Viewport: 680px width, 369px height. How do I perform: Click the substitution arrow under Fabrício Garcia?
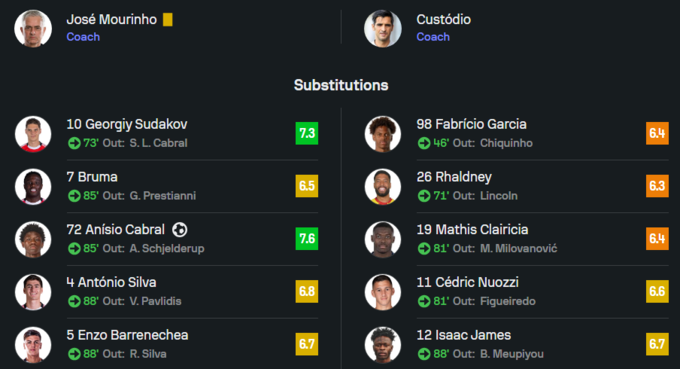point(424,143)
